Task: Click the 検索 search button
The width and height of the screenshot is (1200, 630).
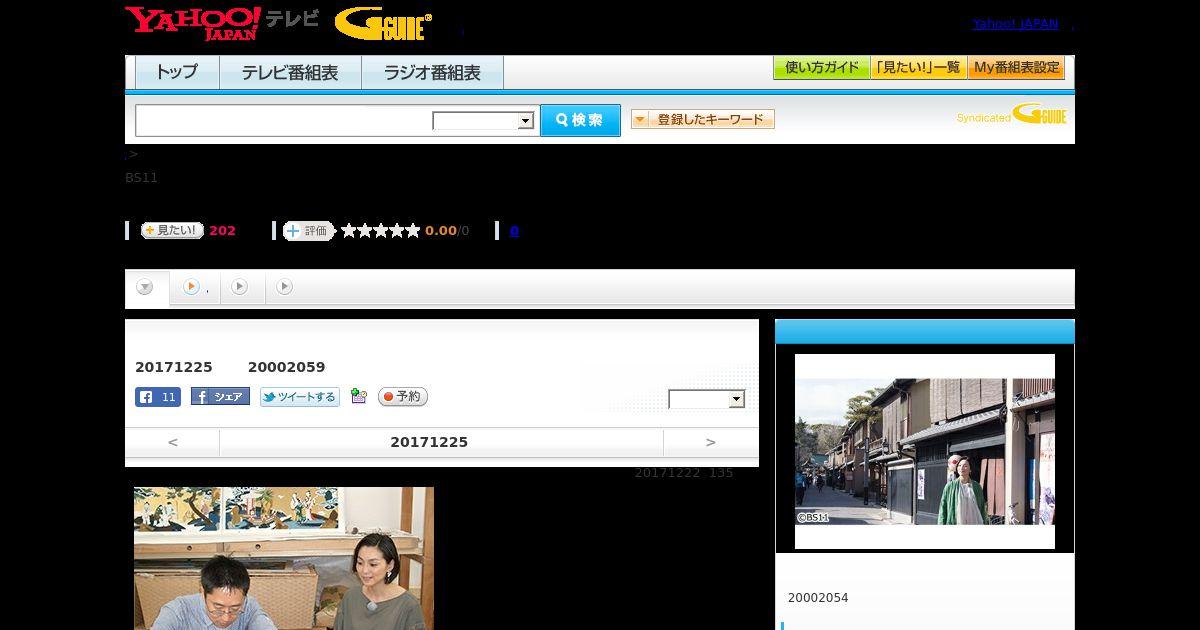Action: point(580,120)
